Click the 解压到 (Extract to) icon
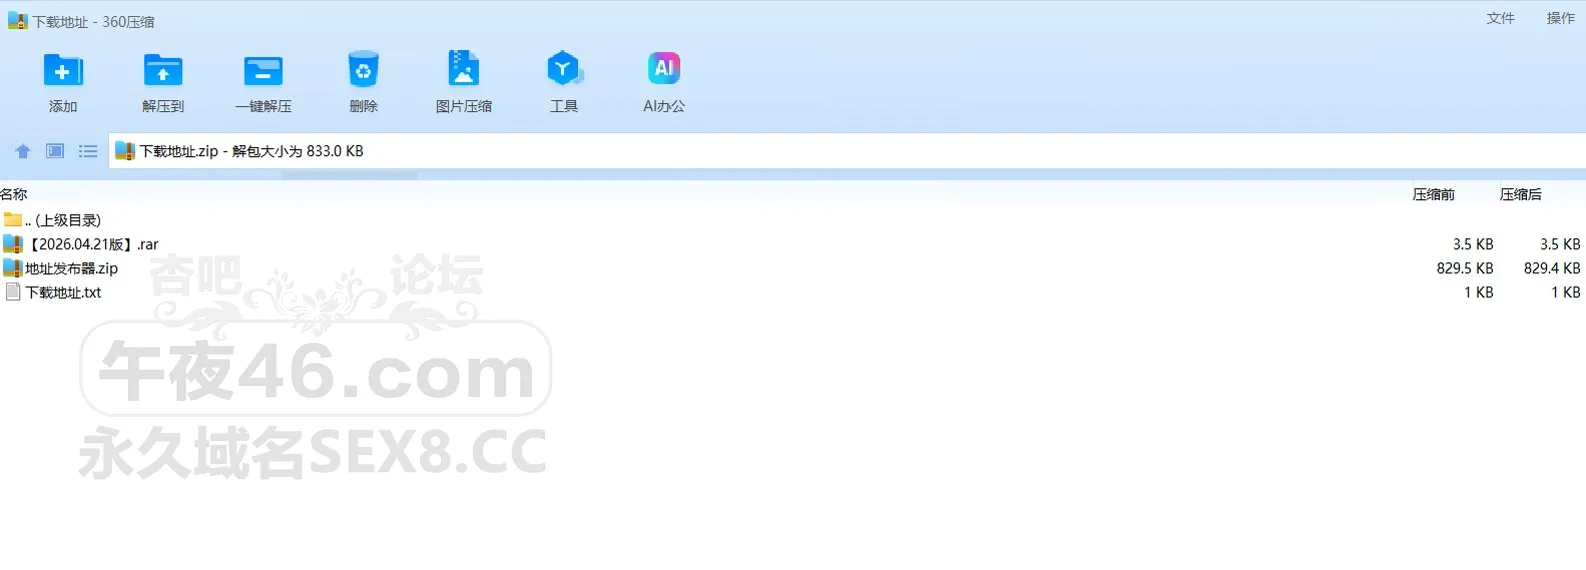The height and width of the screenshot is (570, 1586). click(x=163, y=71)
